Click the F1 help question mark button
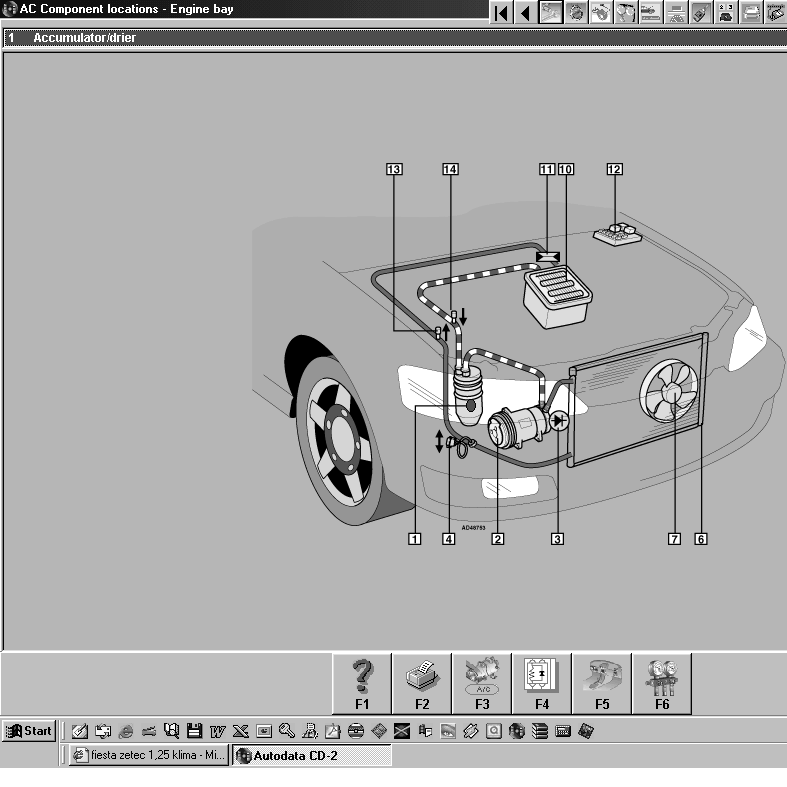The image size is (787, 787). pyautogui.click(x=361, y=683)
